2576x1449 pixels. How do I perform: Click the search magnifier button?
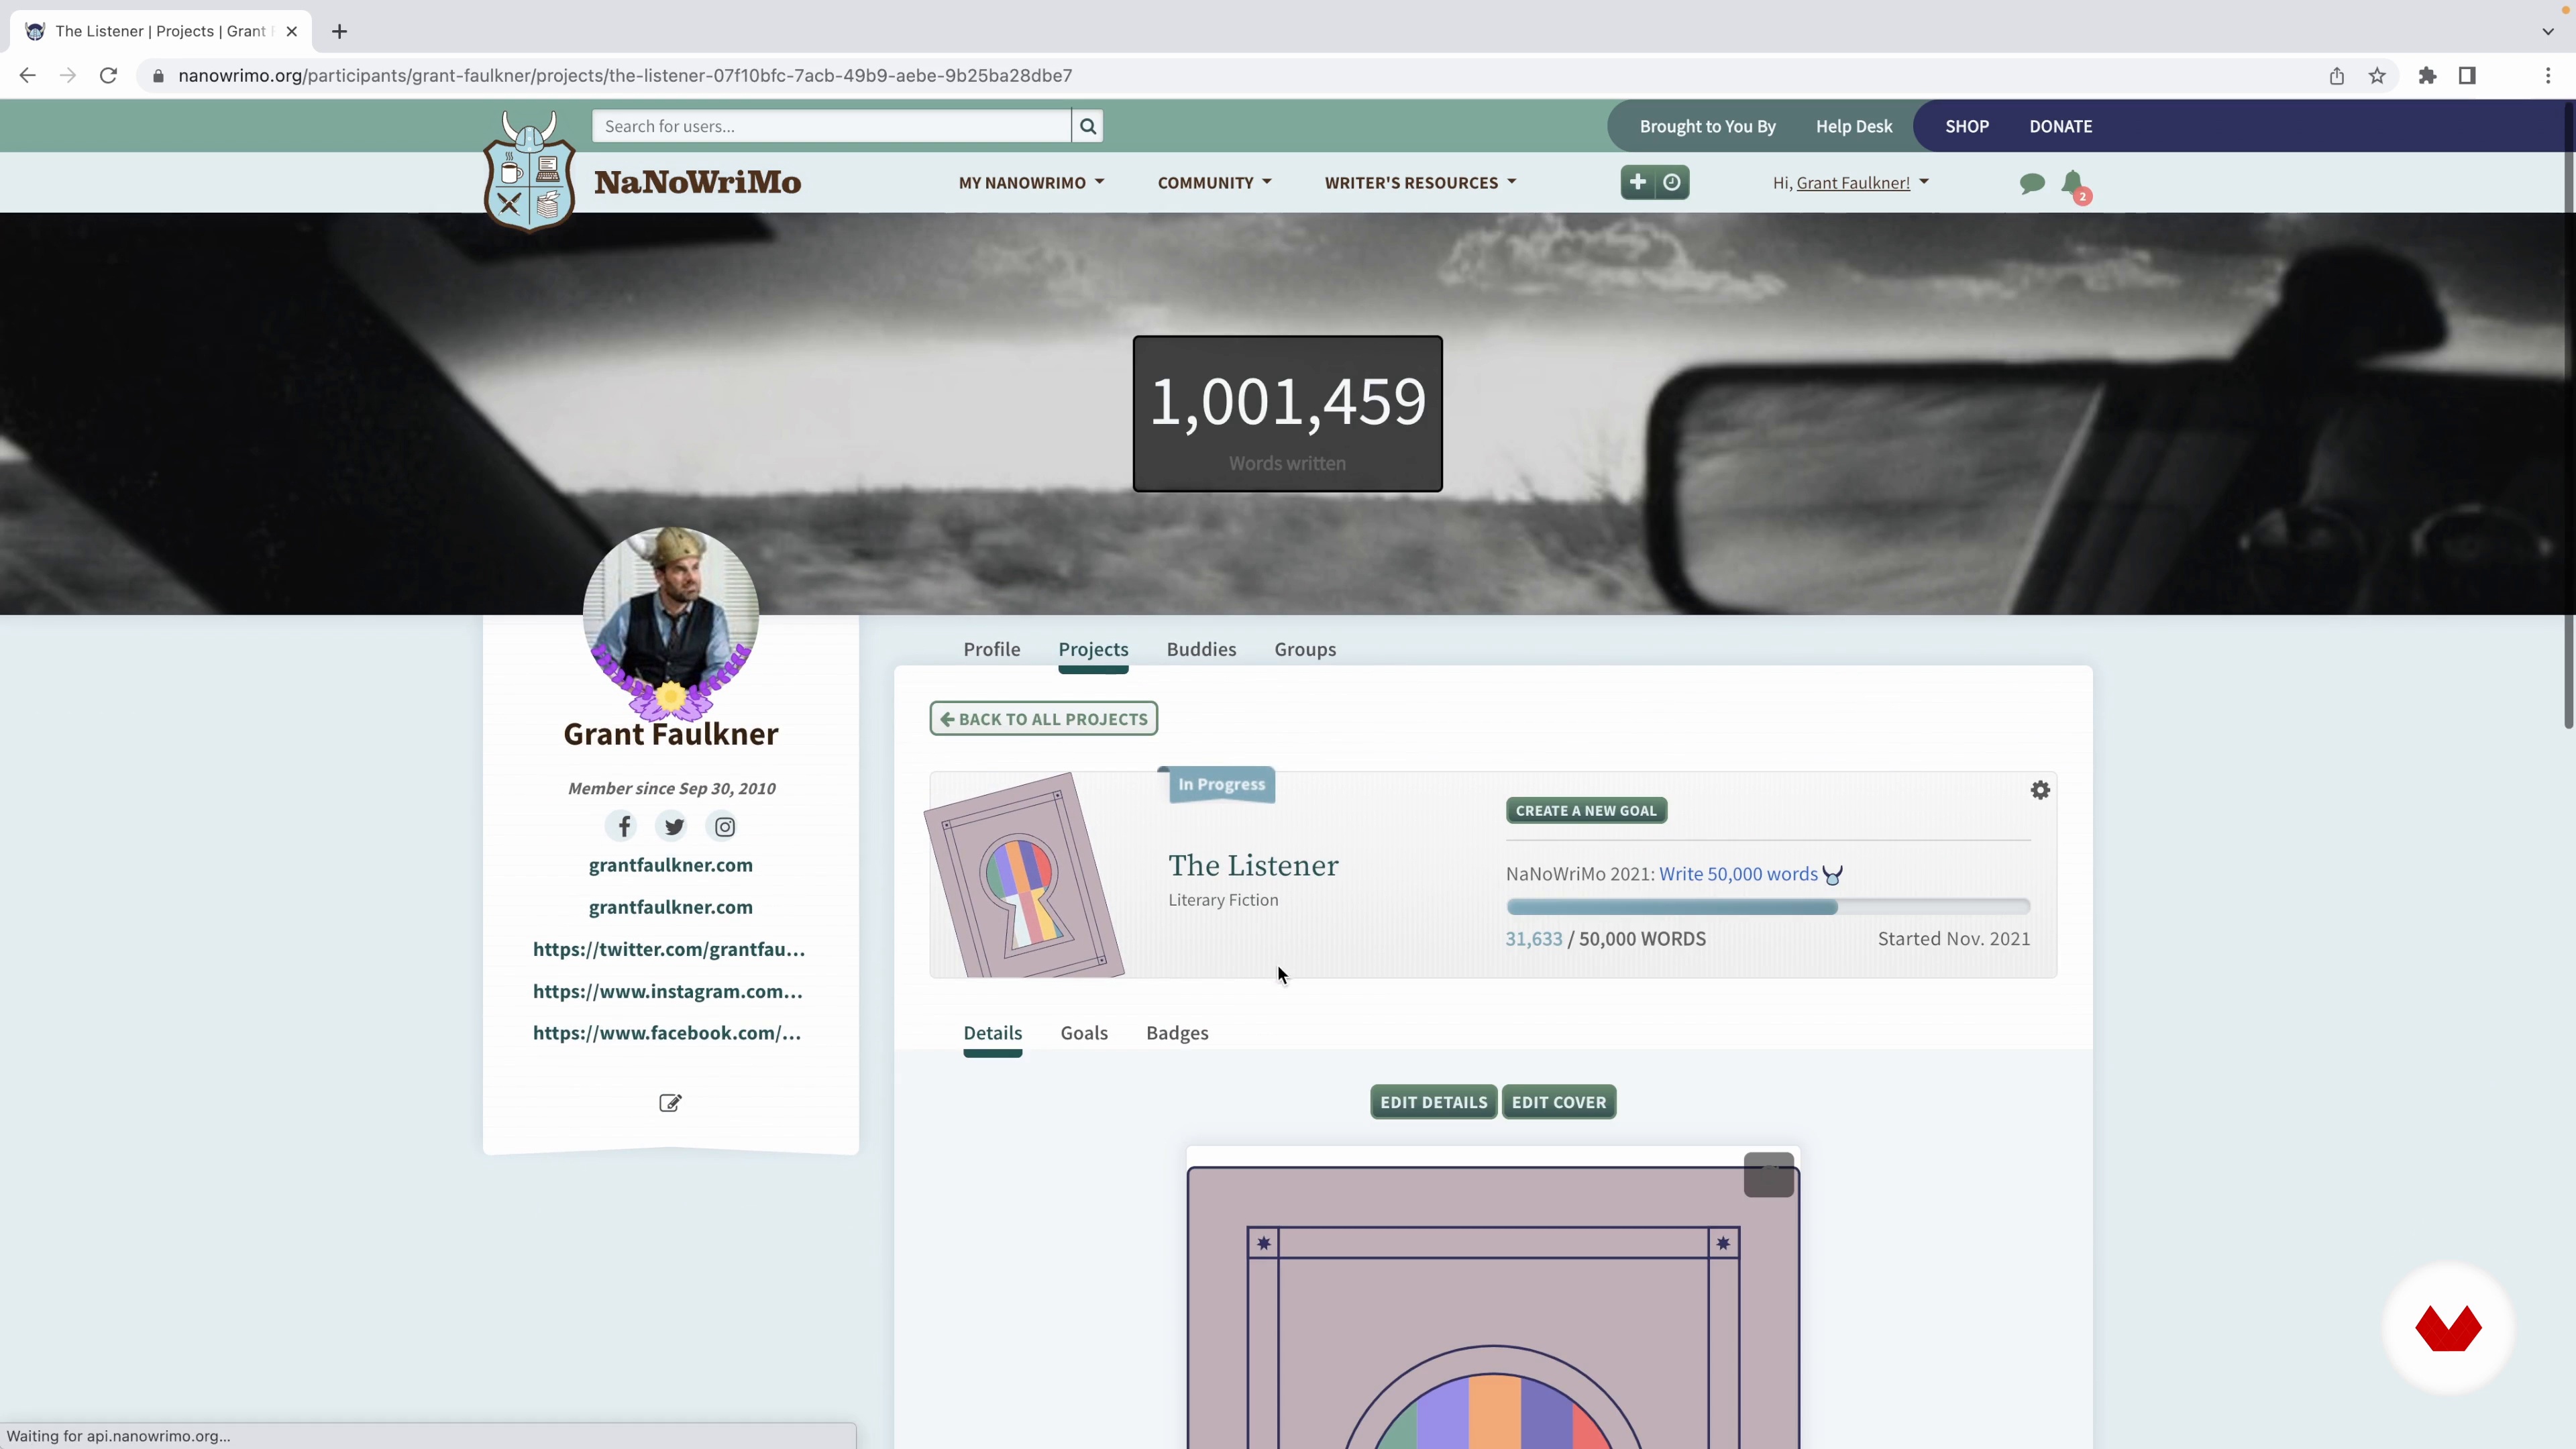[x=1087, y=126]
